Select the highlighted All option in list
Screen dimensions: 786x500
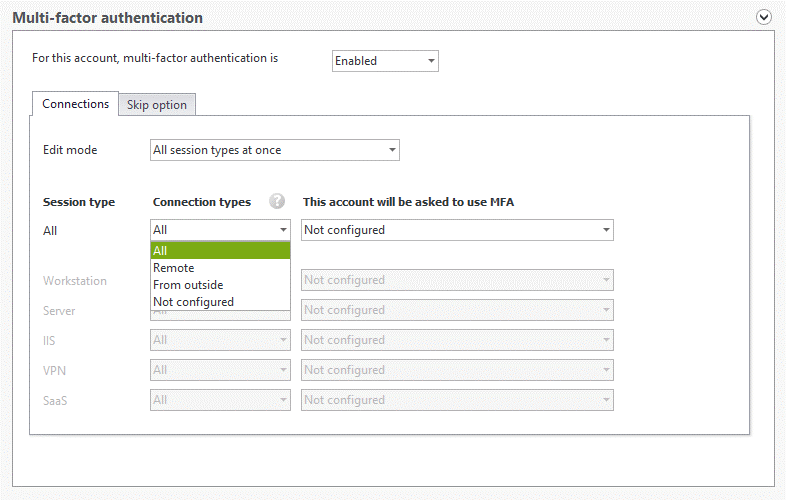click(221, 251)
